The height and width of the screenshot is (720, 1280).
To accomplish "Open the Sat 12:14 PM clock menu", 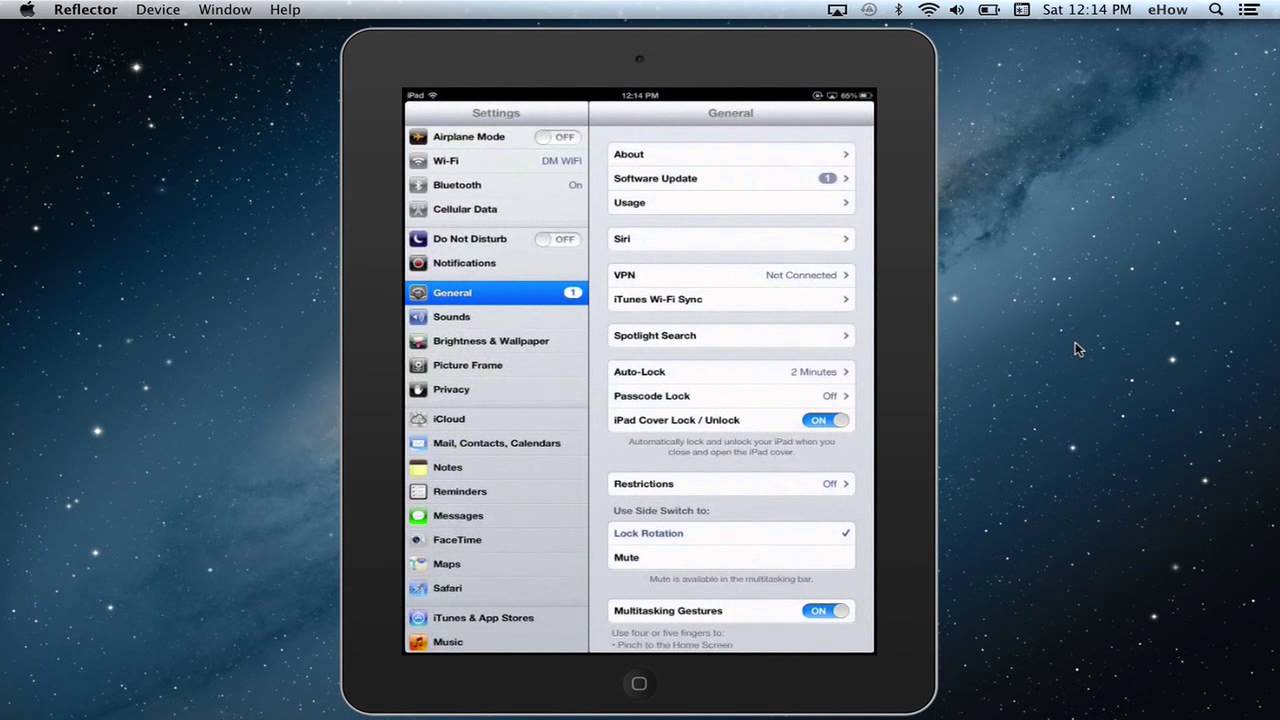I will click(x=1087, y=9).
